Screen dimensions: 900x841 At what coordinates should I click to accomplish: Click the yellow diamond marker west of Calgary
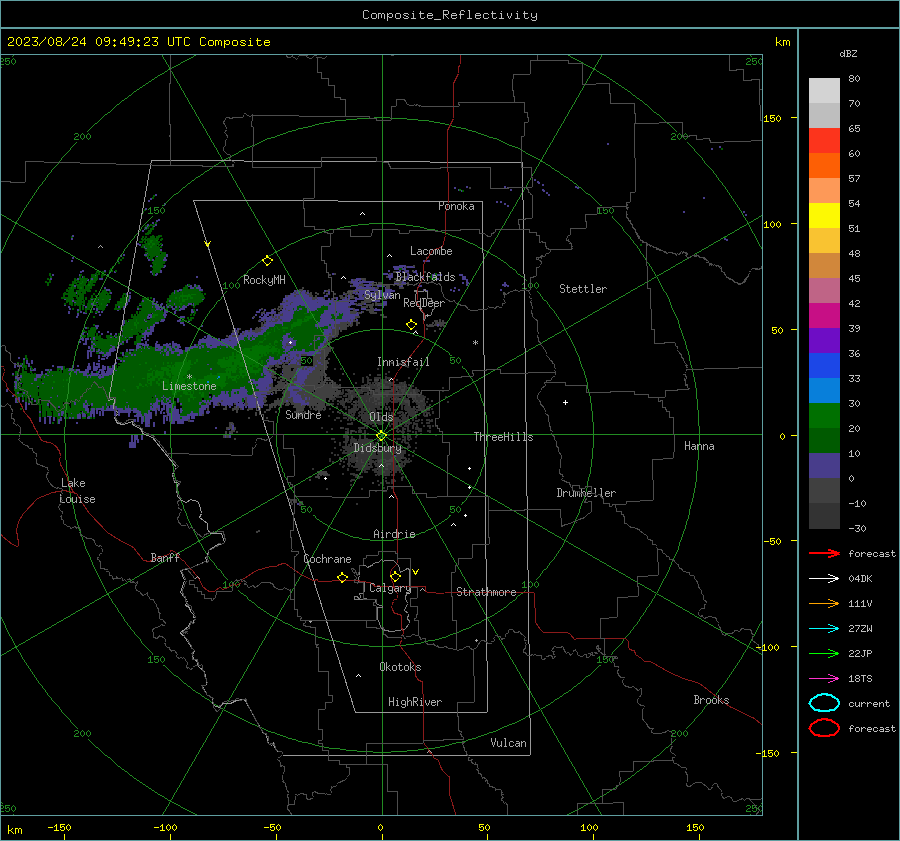click(x=342, y=578)
